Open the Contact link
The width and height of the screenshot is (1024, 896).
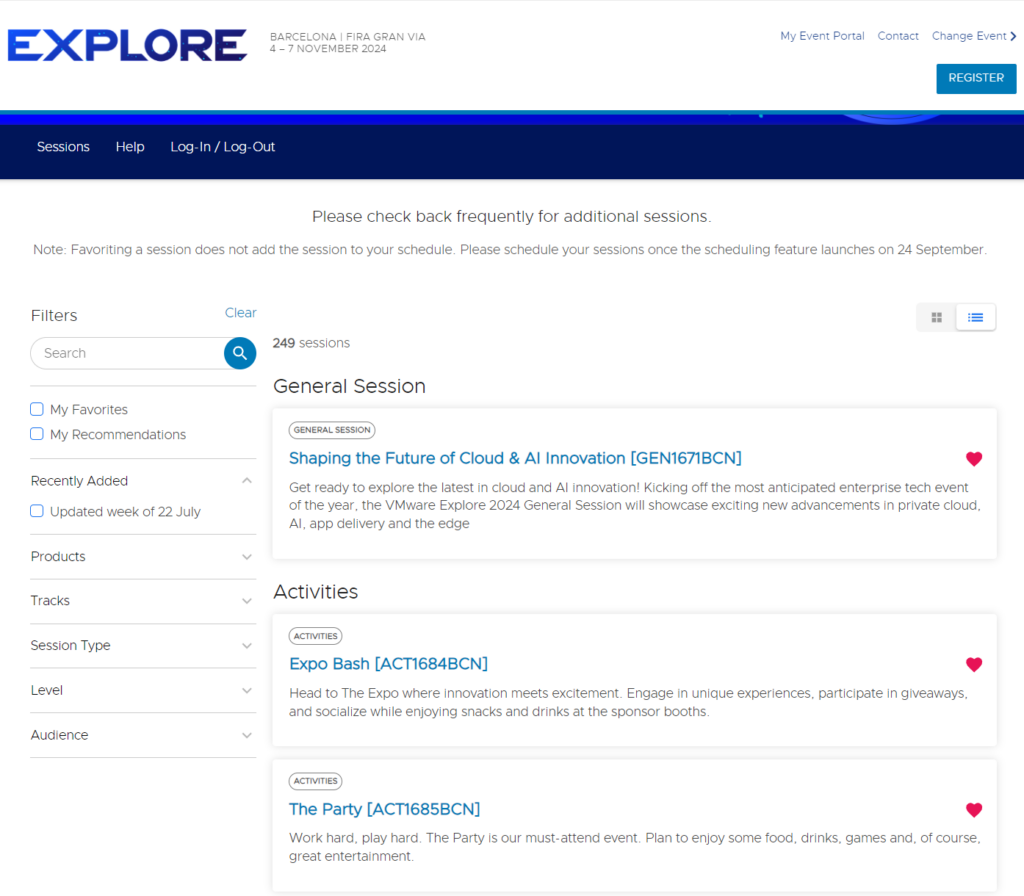pos(898,36)
